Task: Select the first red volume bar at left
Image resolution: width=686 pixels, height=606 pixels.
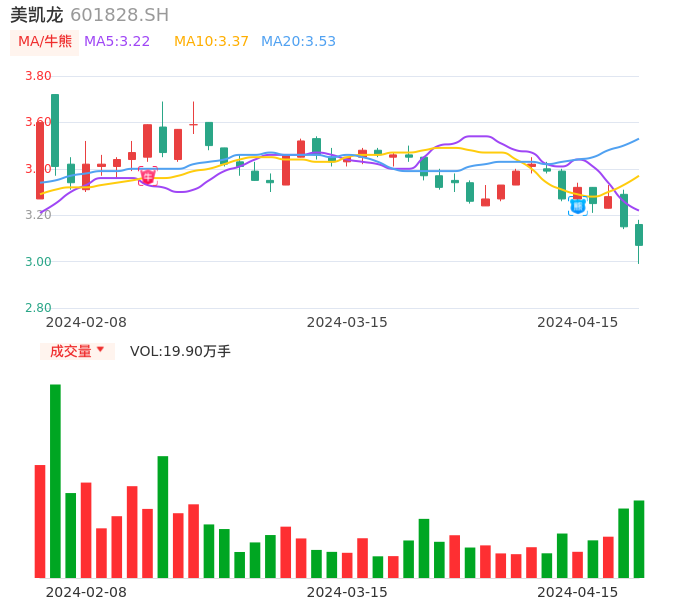Action: (x=40, y=520)
